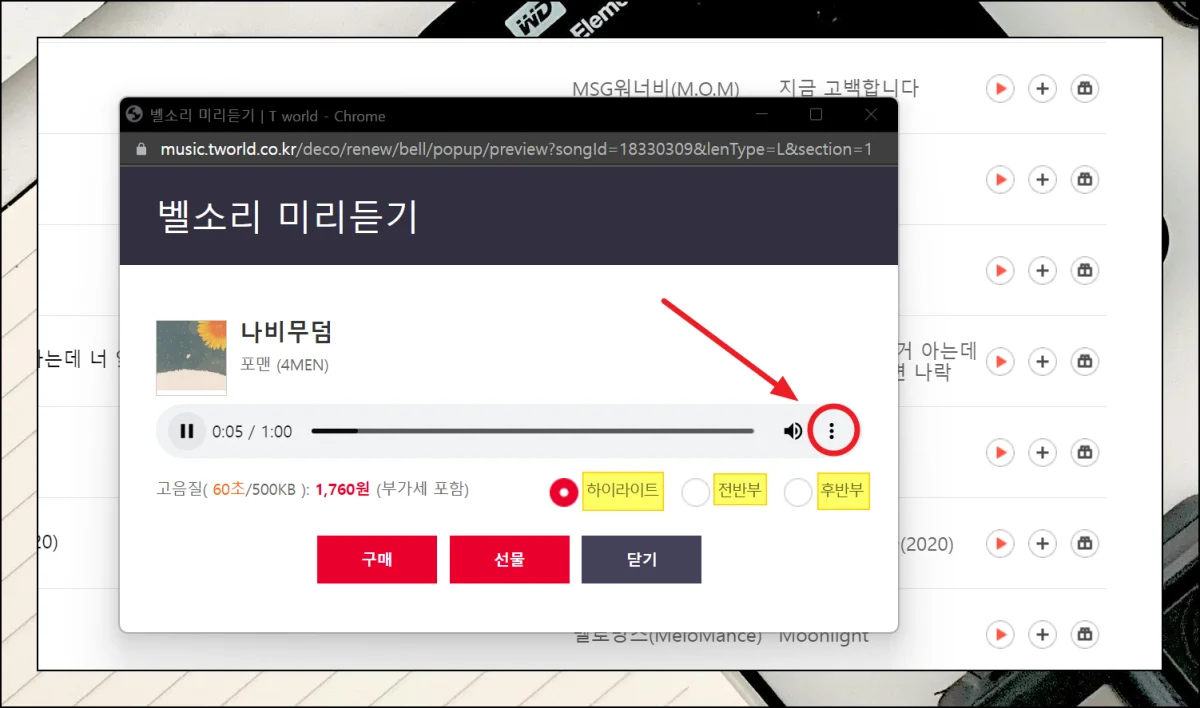Click the lock icon in the address bar
This screenshot has width=1200, height=708.
pos(141,149)
